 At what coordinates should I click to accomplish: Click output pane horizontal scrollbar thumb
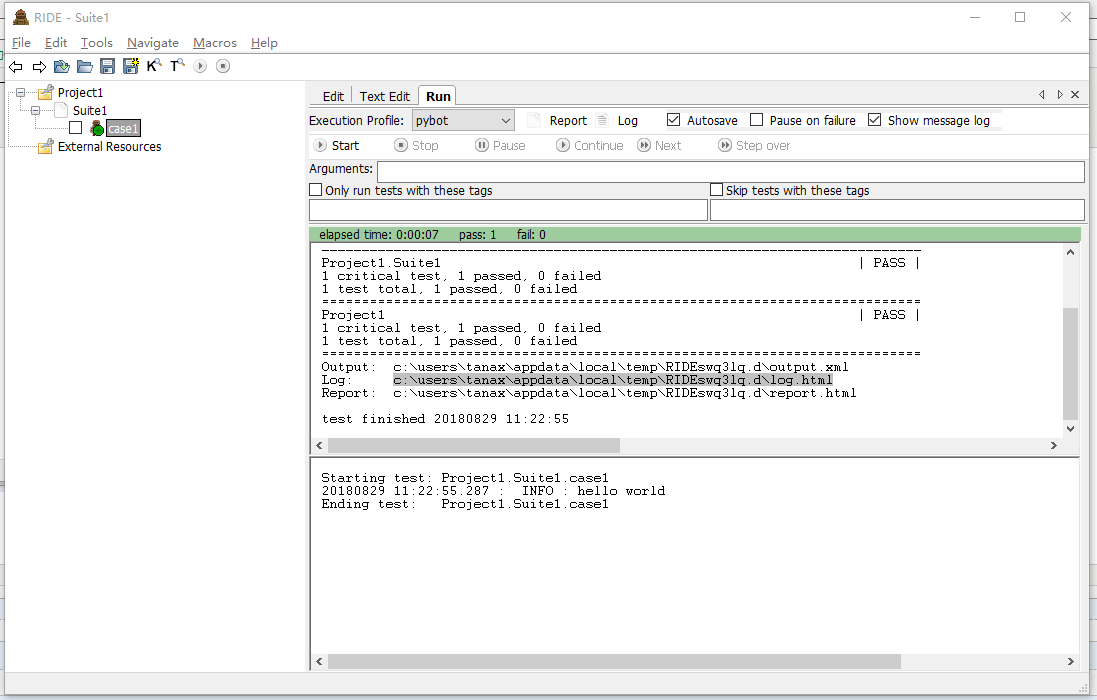pos(474,445)
